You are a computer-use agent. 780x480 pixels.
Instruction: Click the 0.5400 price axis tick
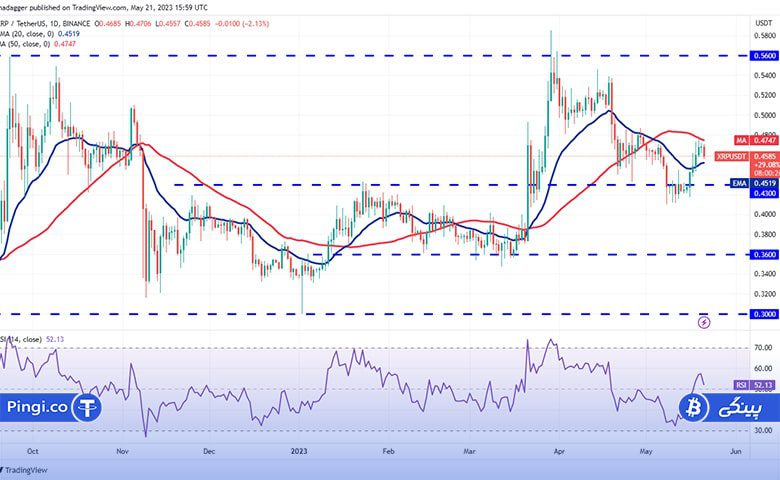point(765,75)
